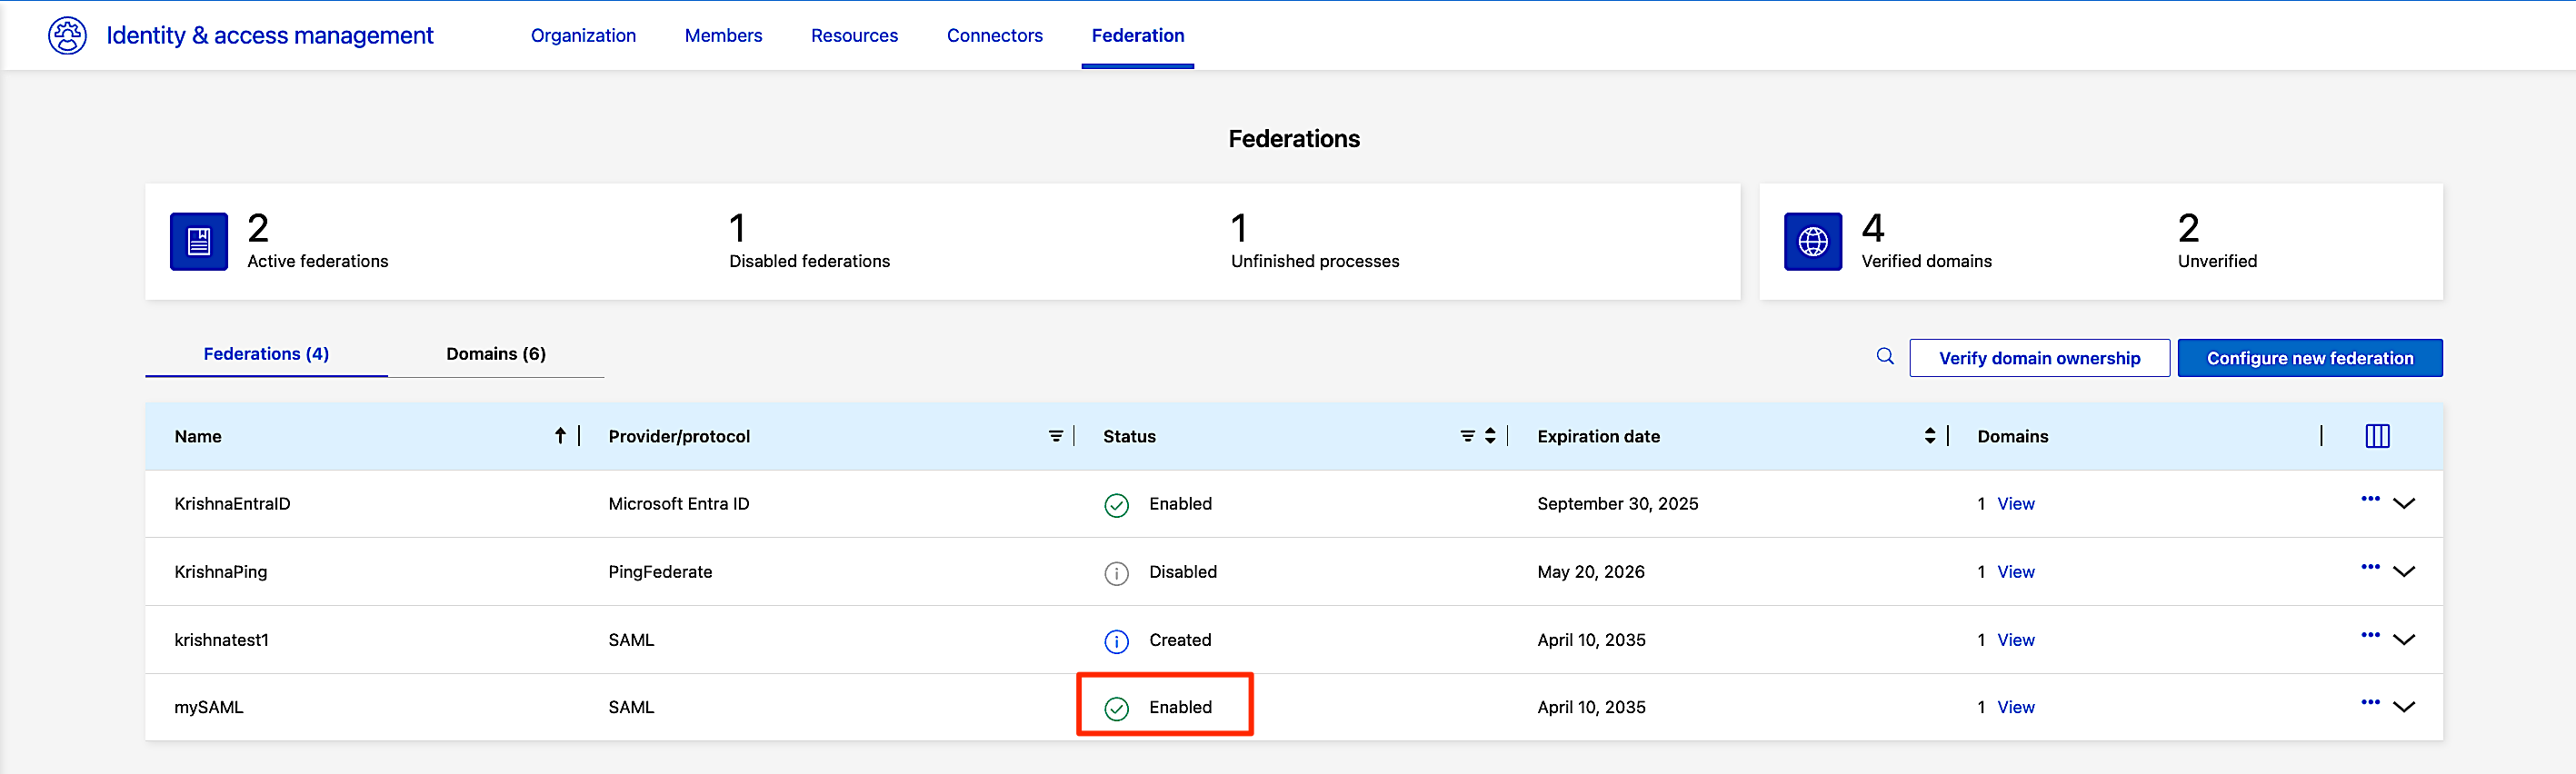The width and height of the screenshot is (2576, 774).
Task: Open more actions menu for KrishnaEntraID
Action: [2370, 499]
